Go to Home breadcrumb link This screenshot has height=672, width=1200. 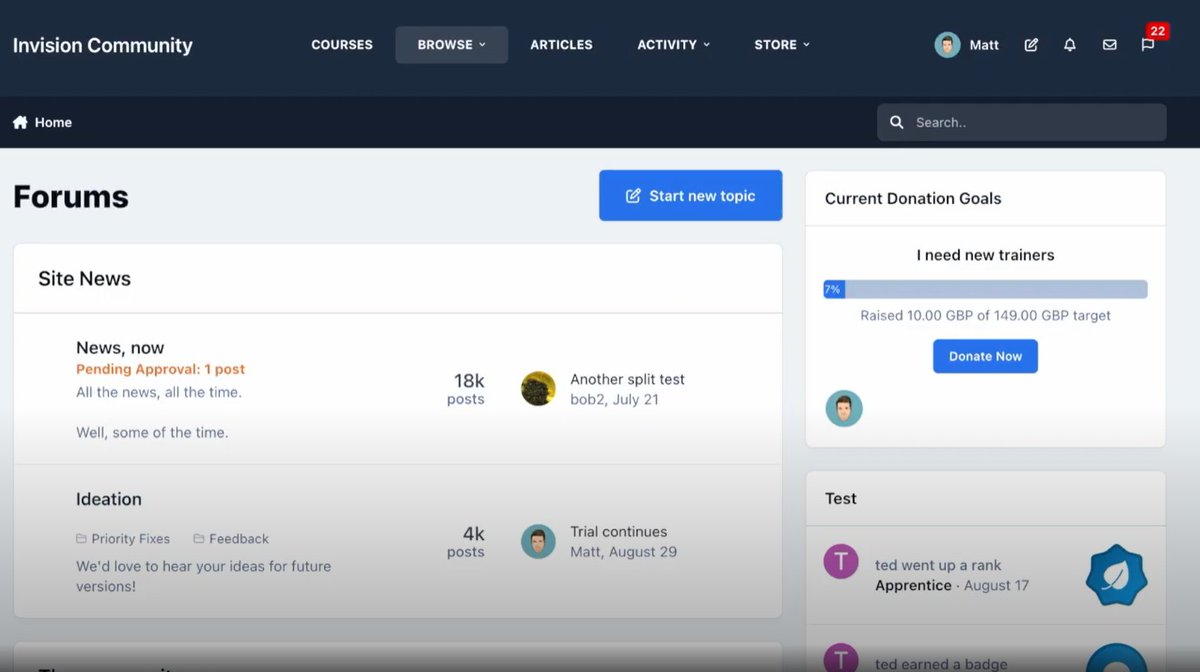[x=53, y=122]
